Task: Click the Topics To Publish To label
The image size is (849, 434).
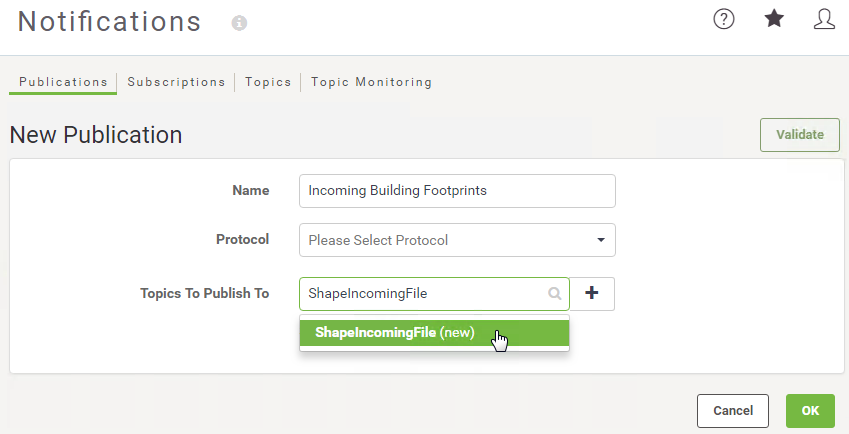Action: [x=205, y=293]
